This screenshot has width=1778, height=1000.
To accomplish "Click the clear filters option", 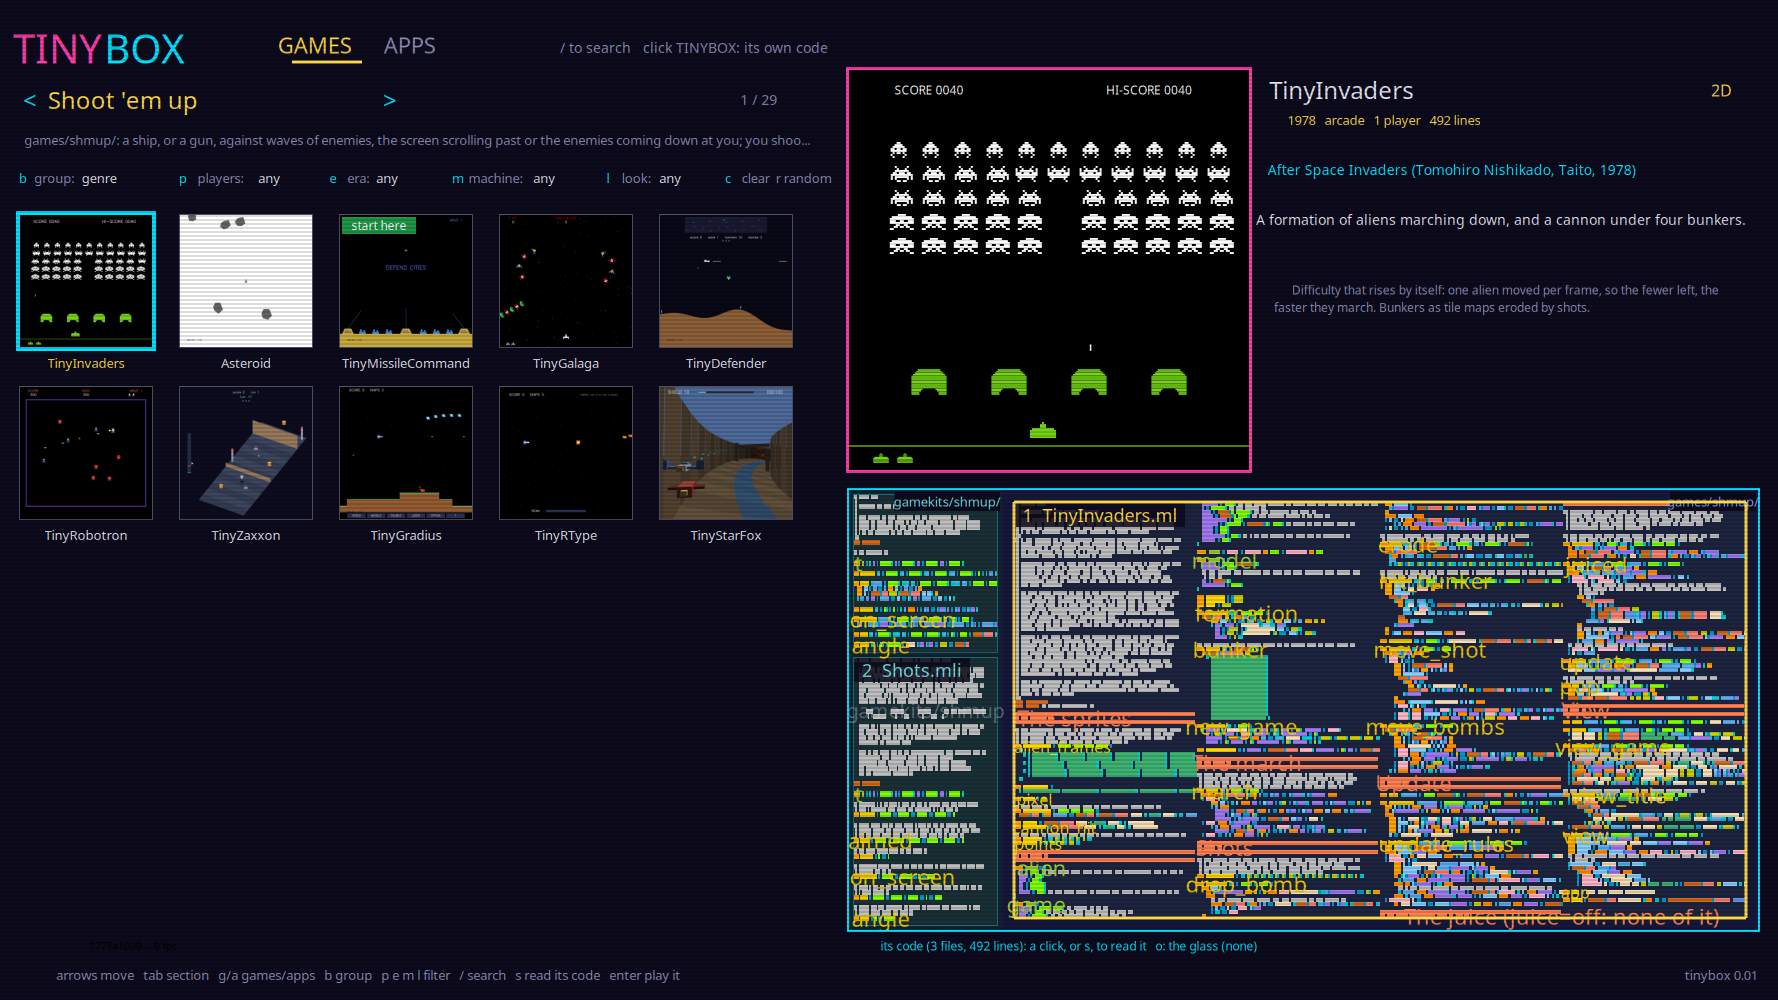I will [x=747, y=179].
